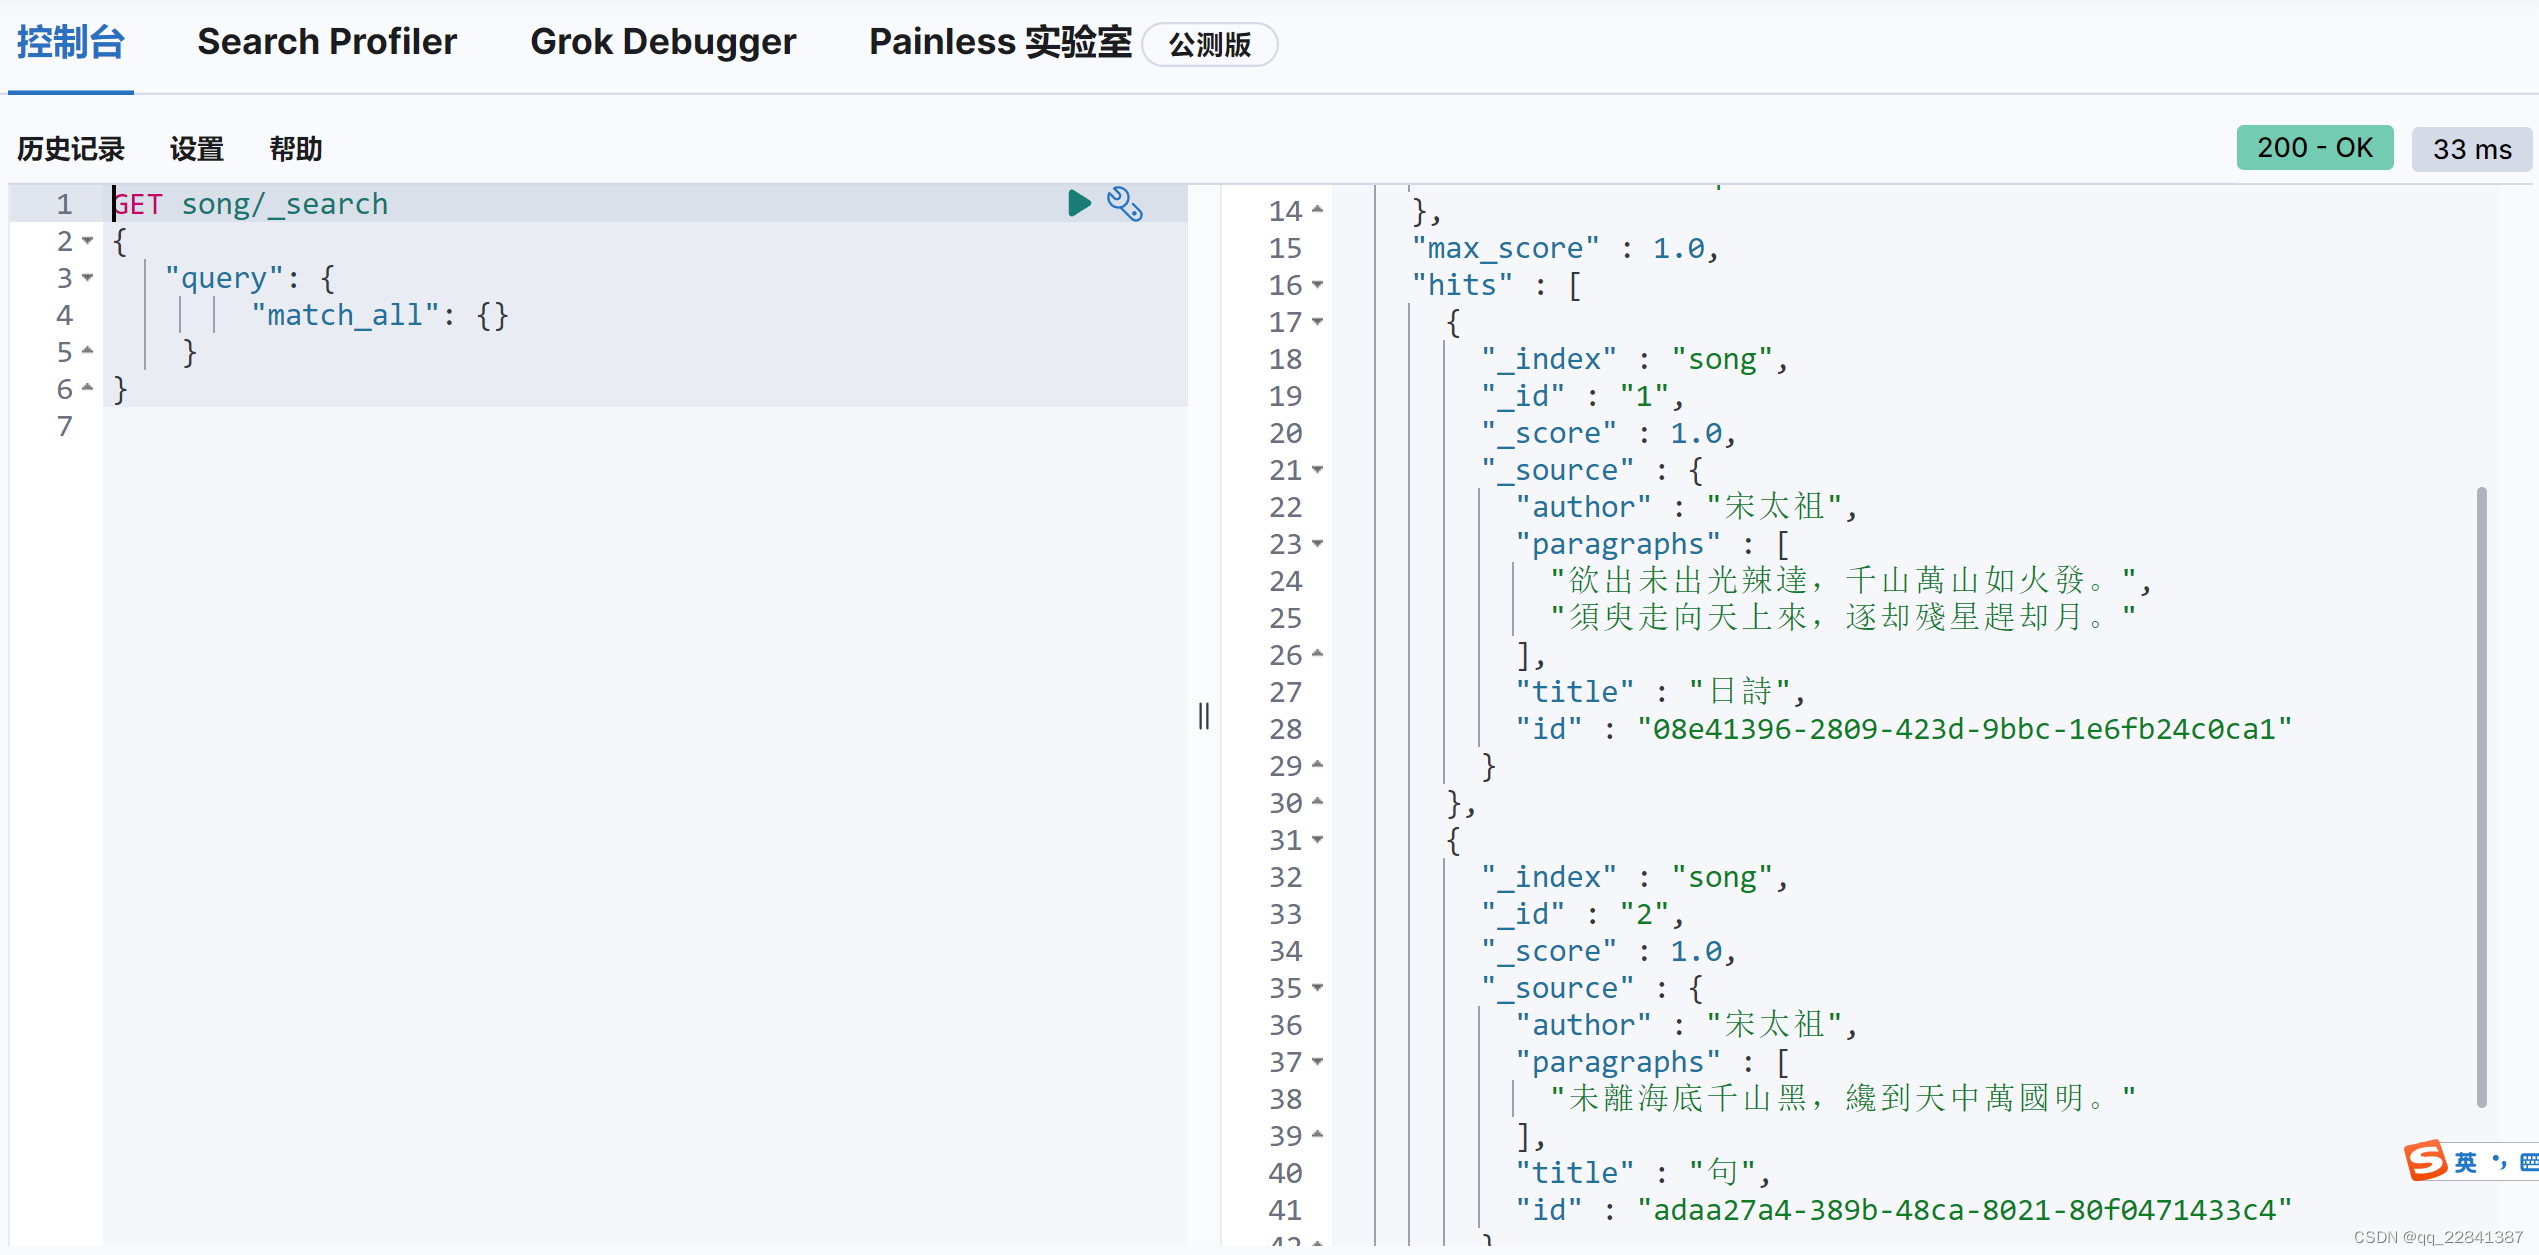Collapse hits array at response line 16
Image resolution: width=2539 pixels, height=1255 pixels.
(x=1318, y=285)
